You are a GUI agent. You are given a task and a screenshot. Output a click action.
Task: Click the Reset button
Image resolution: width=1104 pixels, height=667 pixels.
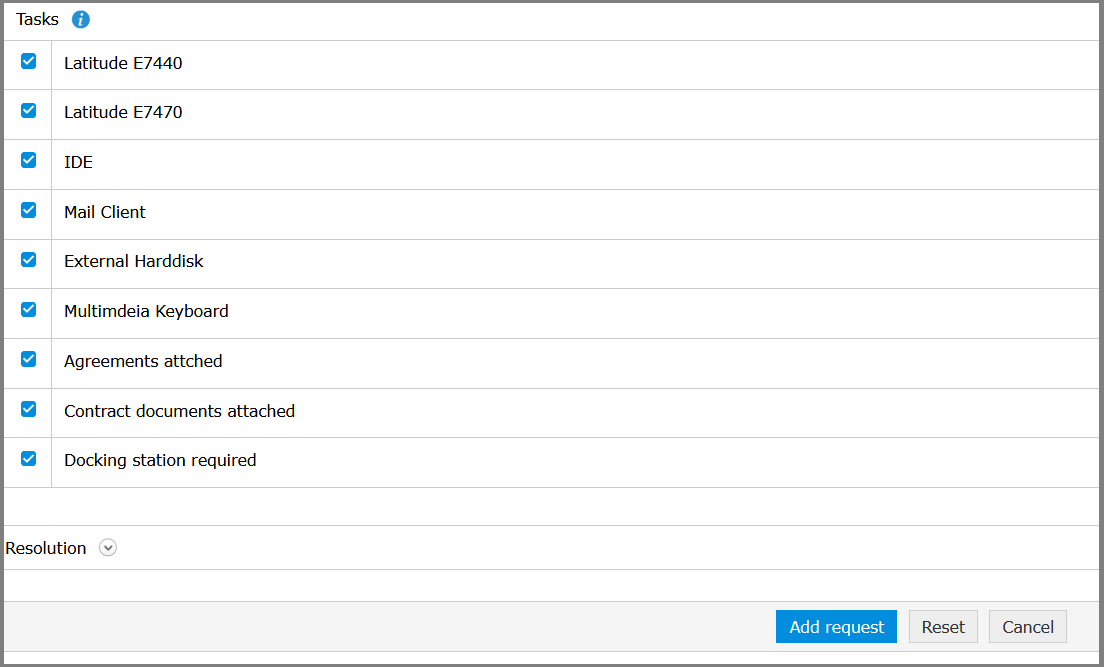point(943,627)
